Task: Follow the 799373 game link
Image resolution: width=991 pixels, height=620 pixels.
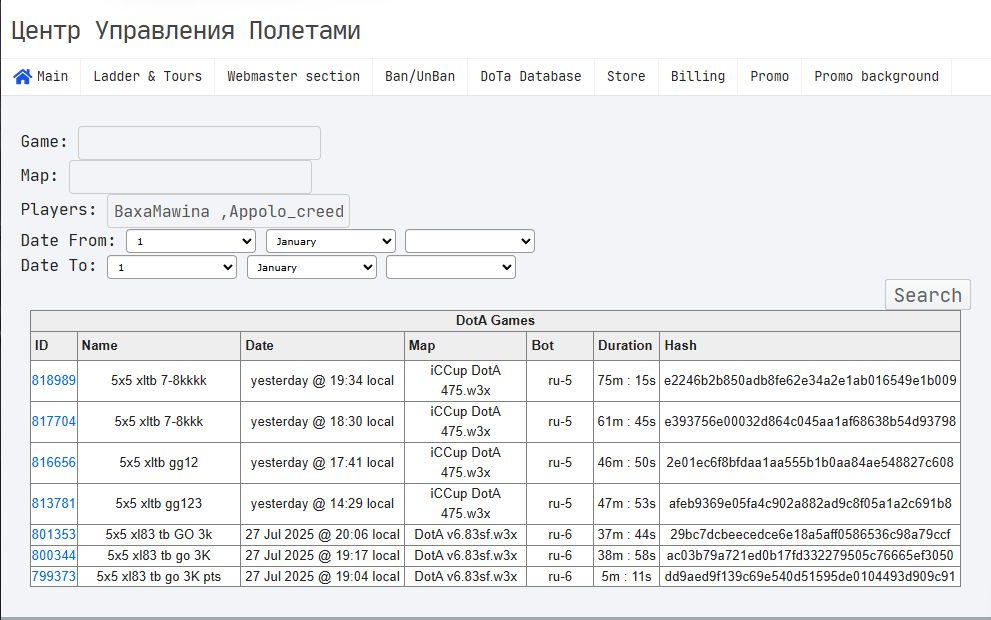Action: (54, 576)
